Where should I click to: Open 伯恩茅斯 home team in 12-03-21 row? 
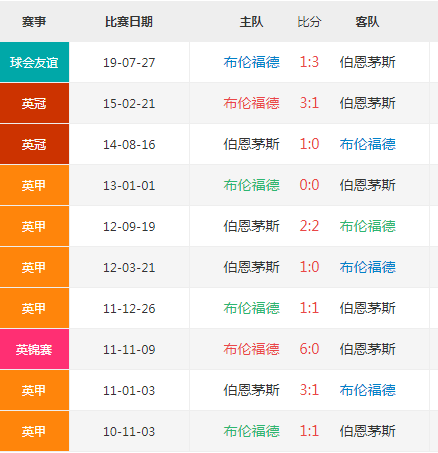tap(252, 267)
